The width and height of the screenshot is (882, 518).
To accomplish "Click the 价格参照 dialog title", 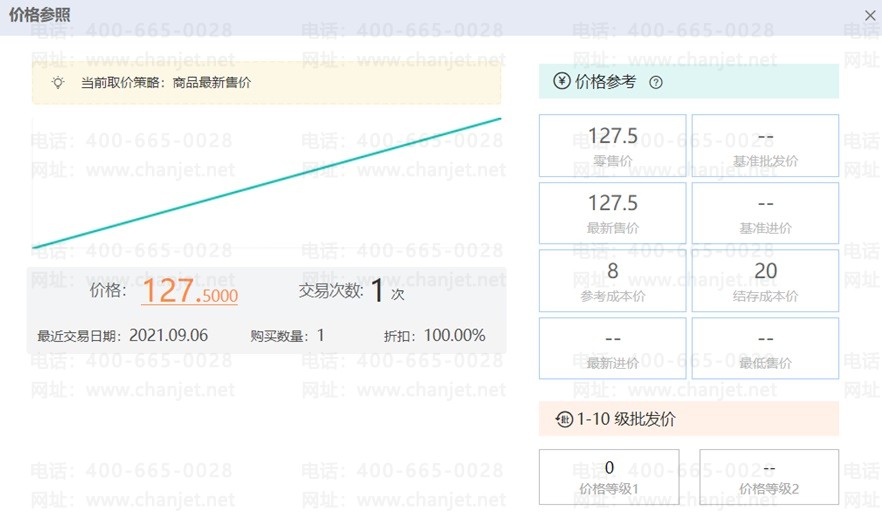I will pos(39,15).
